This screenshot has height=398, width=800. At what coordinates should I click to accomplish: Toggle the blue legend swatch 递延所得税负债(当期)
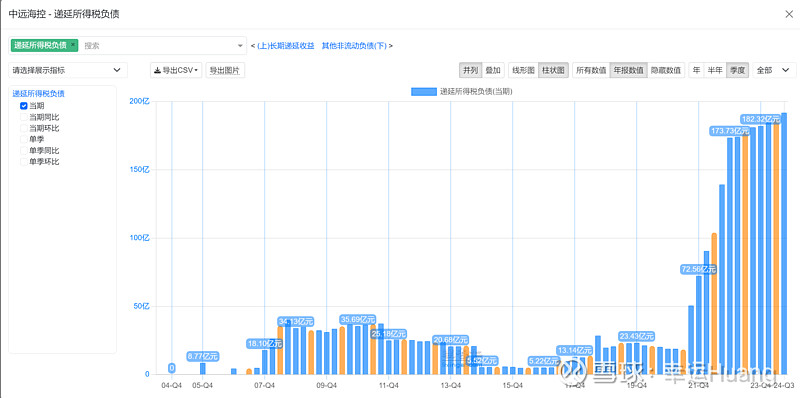pyautogui.click(x=424, y=92)
